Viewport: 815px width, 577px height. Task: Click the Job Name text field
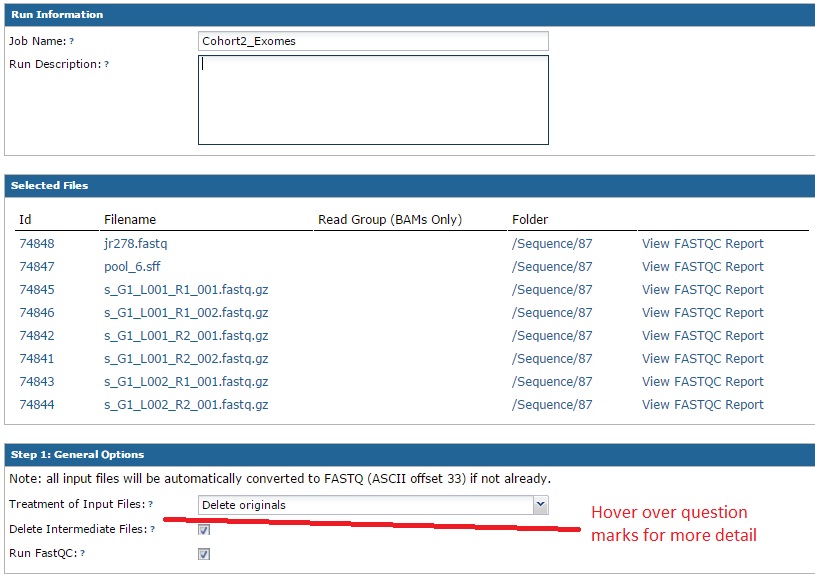click(x=373, y=41)
